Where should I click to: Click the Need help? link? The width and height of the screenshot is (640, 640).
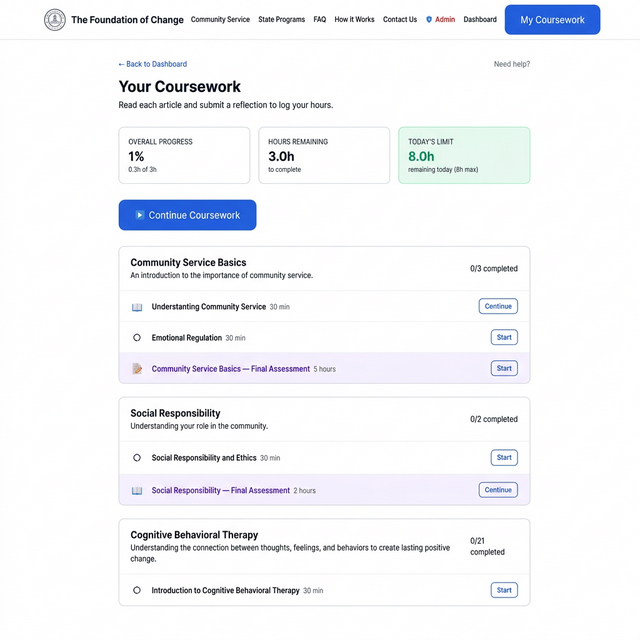[511, 64]
